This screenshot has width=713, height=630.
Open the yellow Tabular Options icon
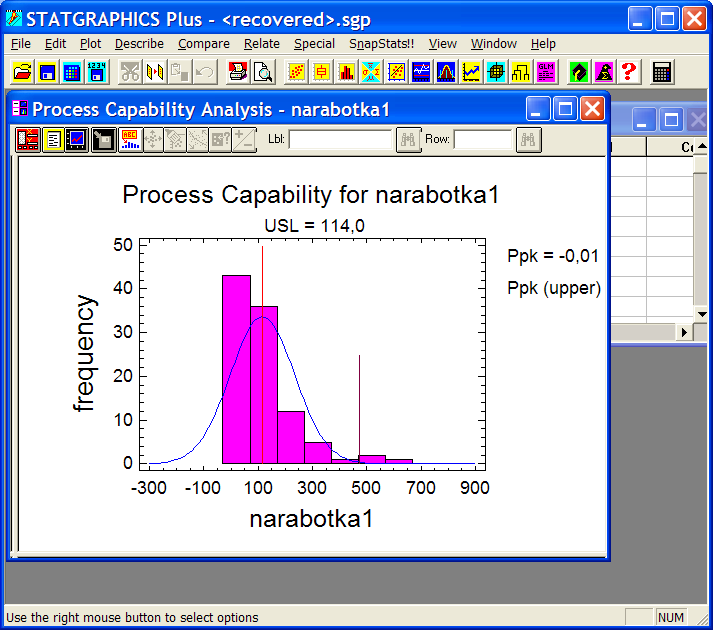[x=53, y=140]
